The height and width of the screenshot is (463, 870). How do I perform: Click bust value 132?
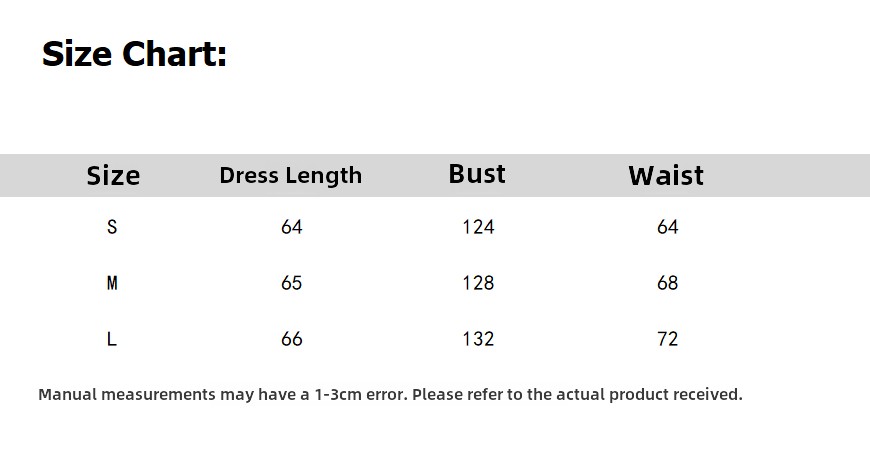(x=478, y=339)
